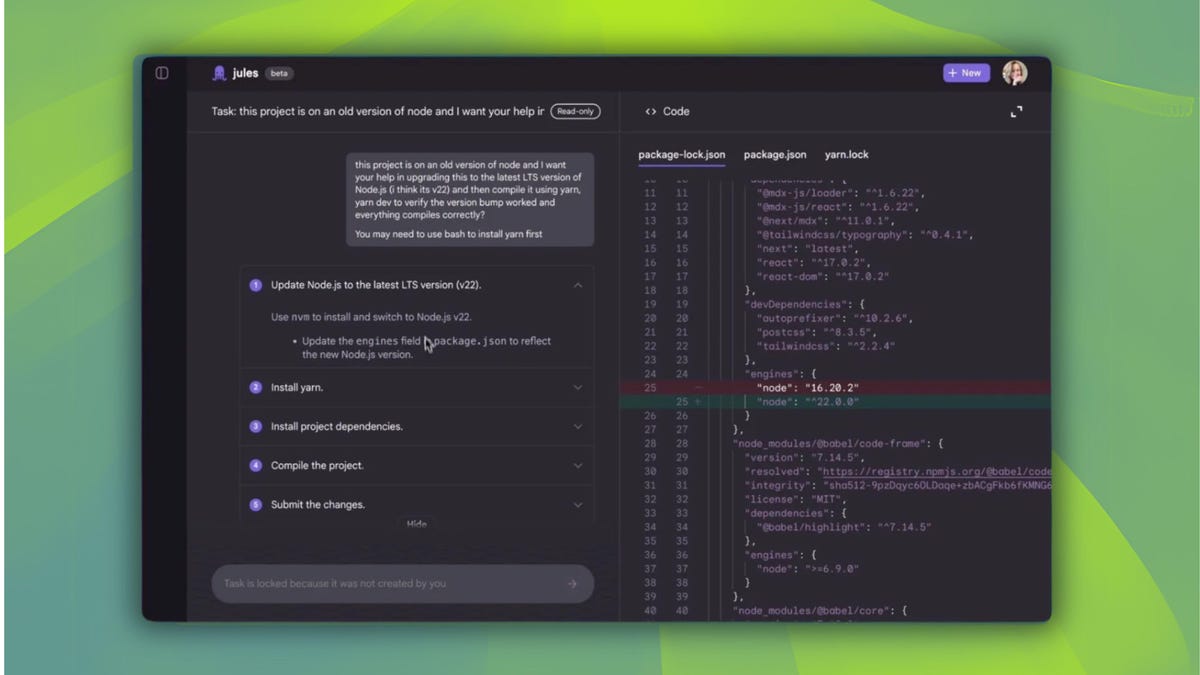Viewport: 1200px width, 675px height.
Task: Expand the Submit the changes step
Action: point(577,505)
